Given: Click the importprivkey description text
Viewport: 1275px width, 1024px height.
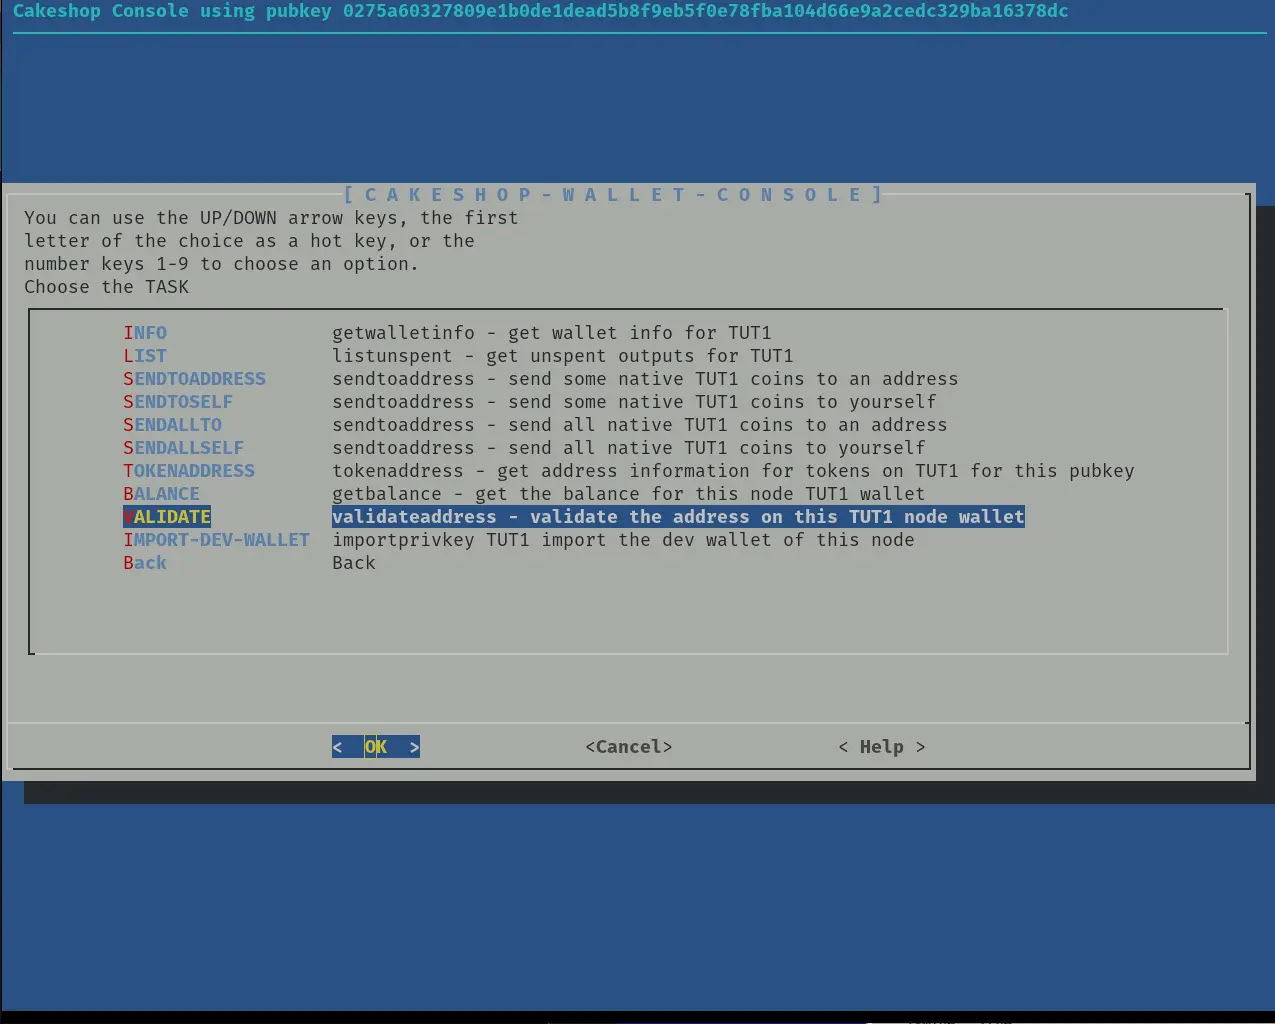Looking at the screenshot, I should pyautogui.click(x=623, y=540).
